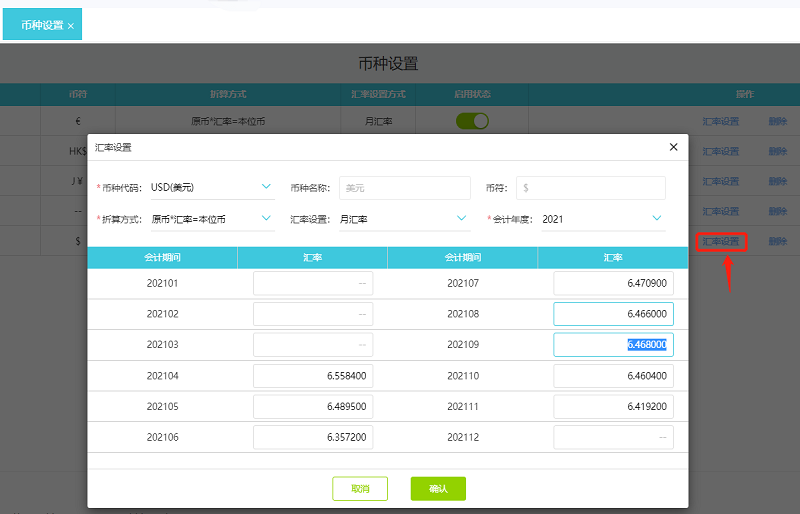The height and width of the screenshot is (514, 800).
Task: Open the 币种代码 USD dropdown
Action: (x=211, y=187)
